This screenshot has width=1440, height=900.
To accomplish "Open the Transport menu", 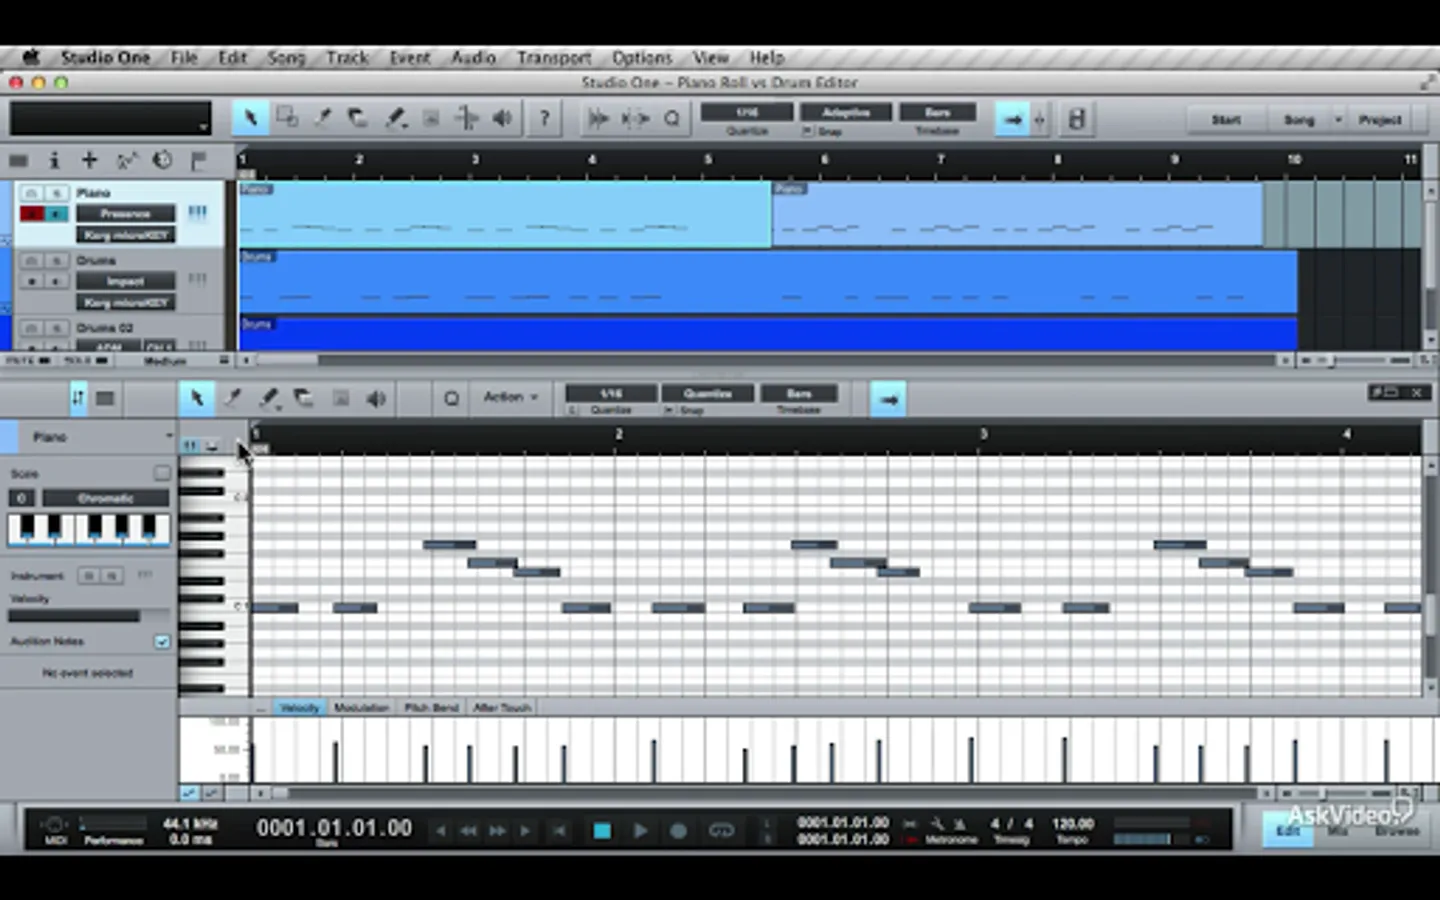I will (553, 58).
